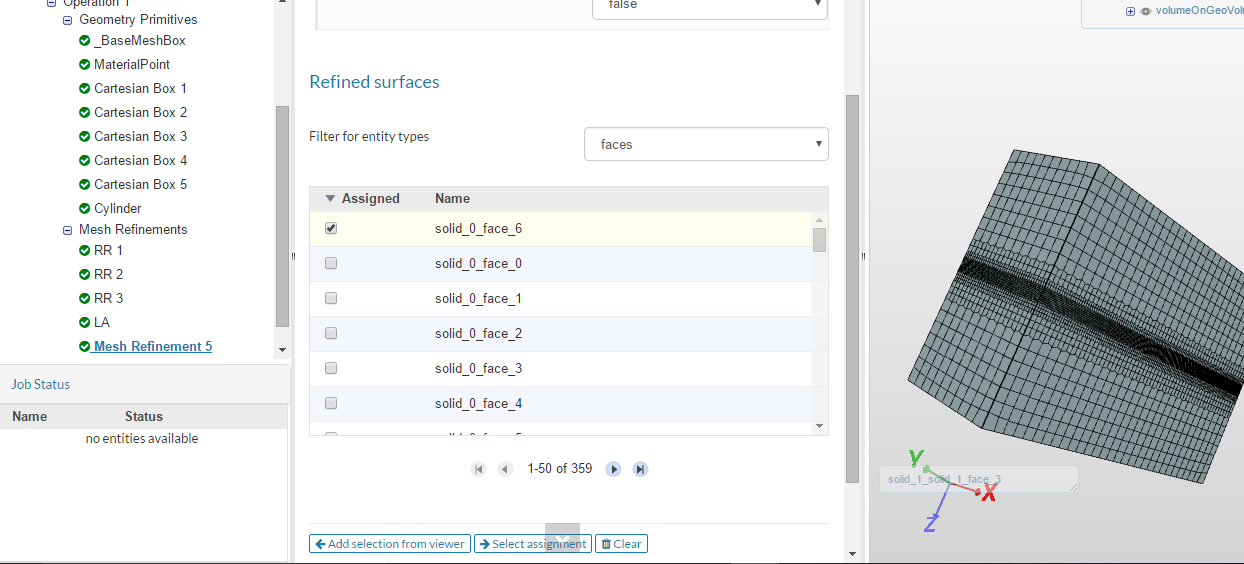Click the splitter handle left of settings panel
1244x564 pixels.
click(293, 257)
